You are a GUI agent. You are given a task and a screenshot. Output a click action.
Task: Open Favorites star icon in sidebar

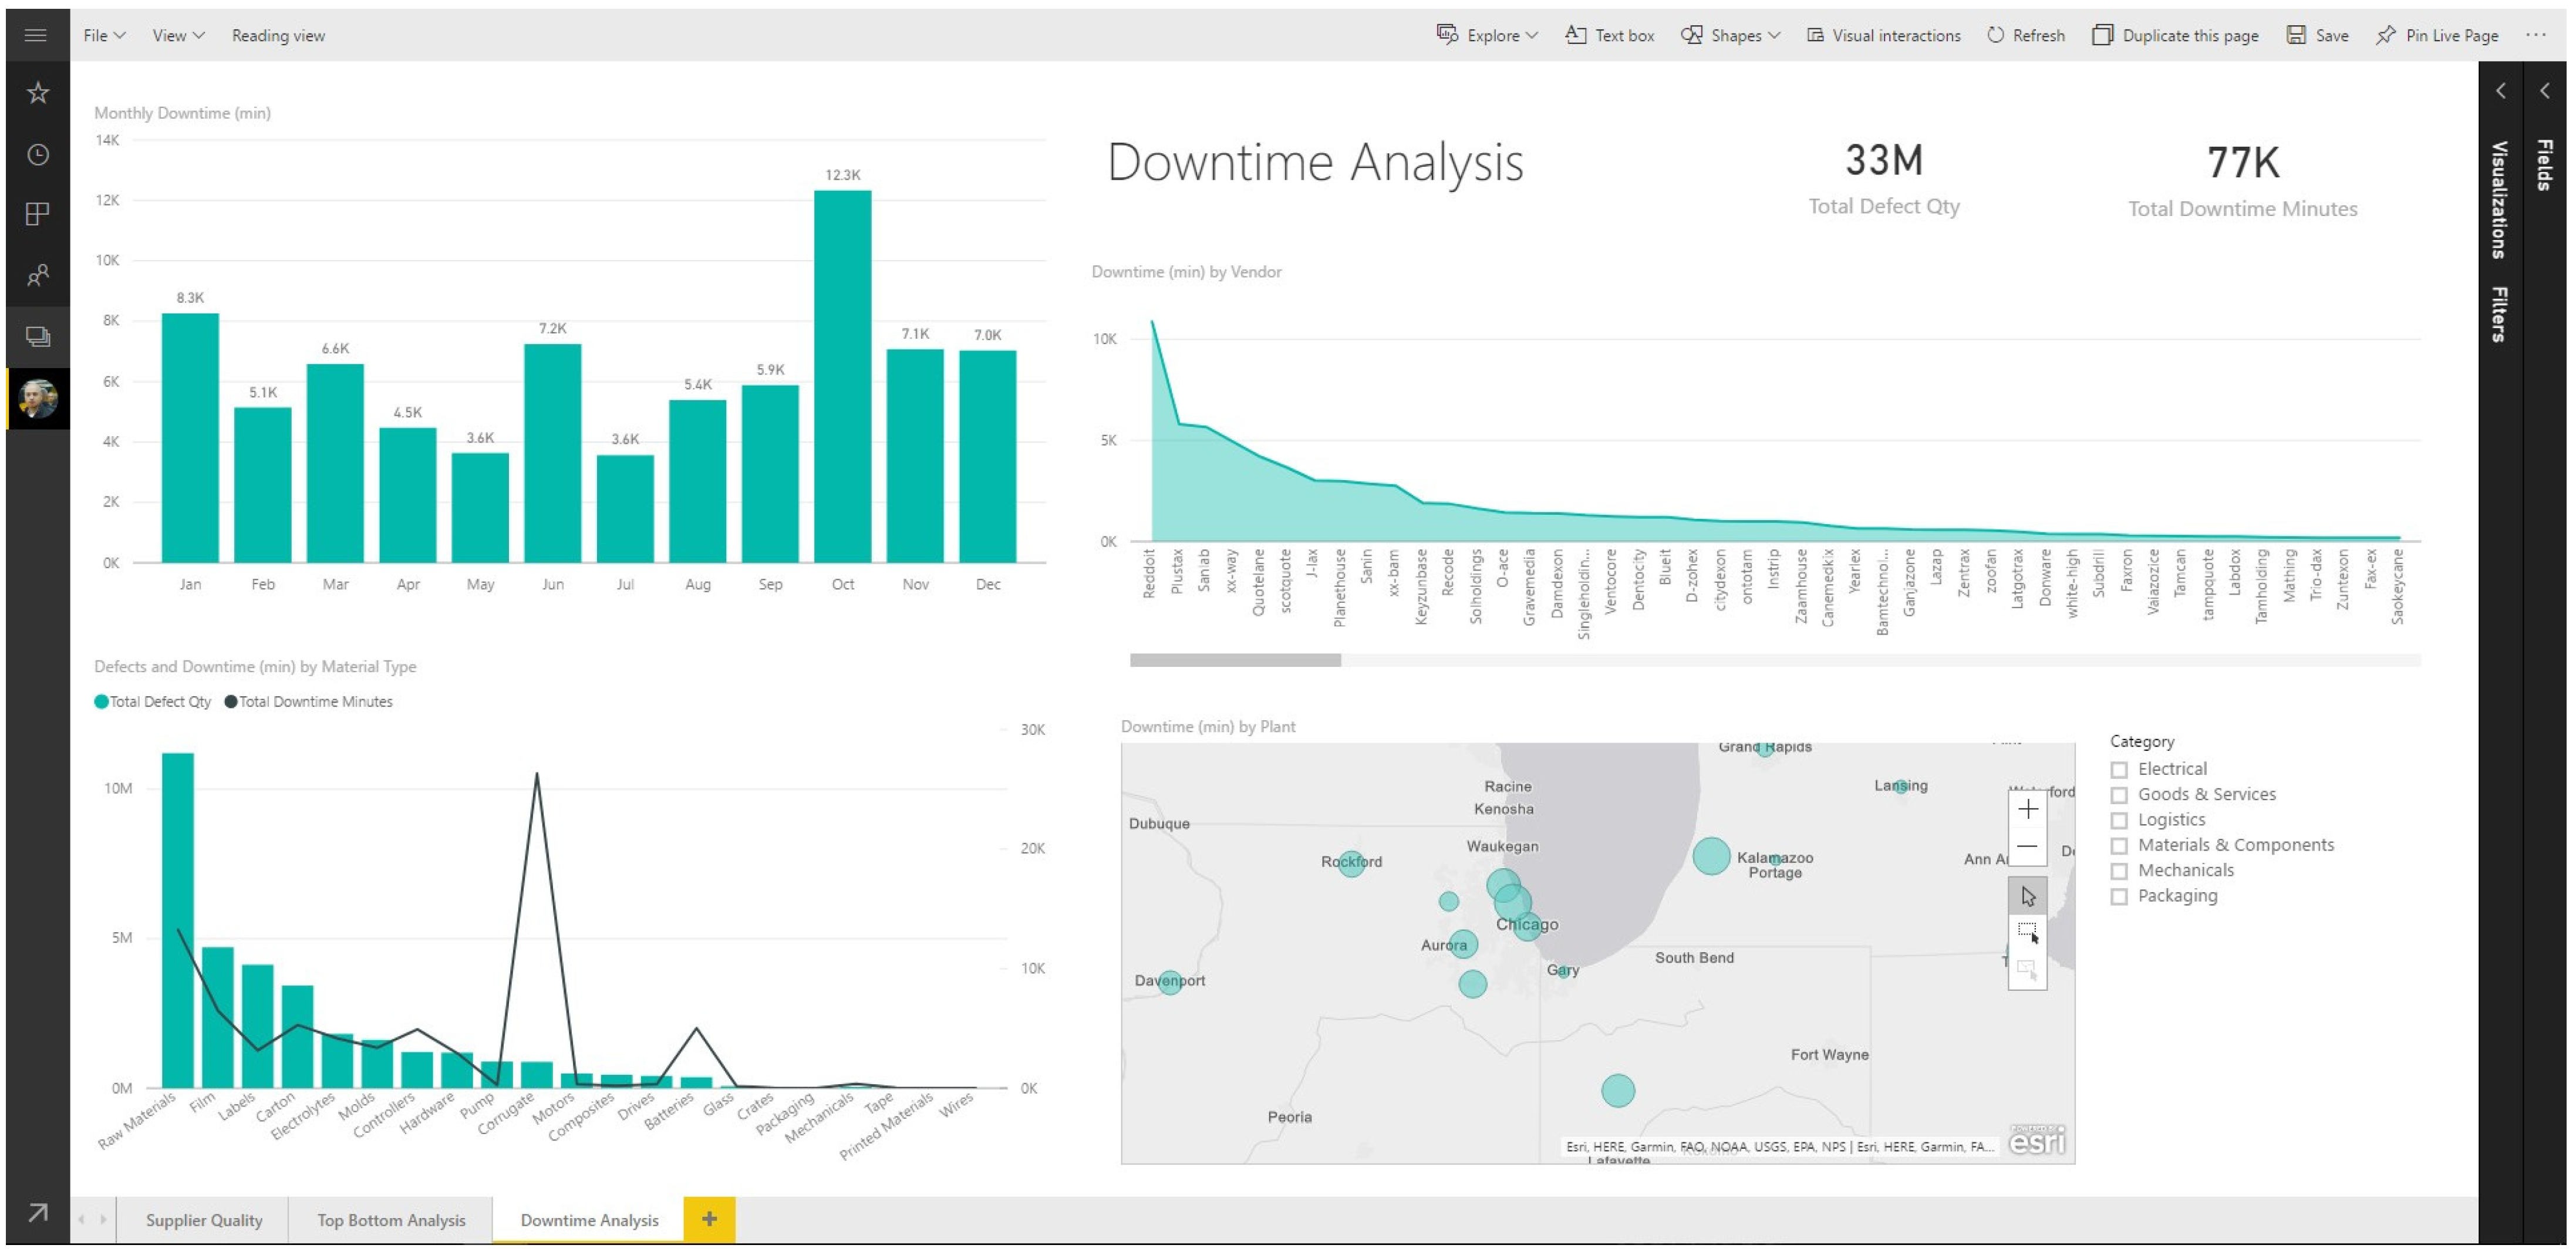38,93
